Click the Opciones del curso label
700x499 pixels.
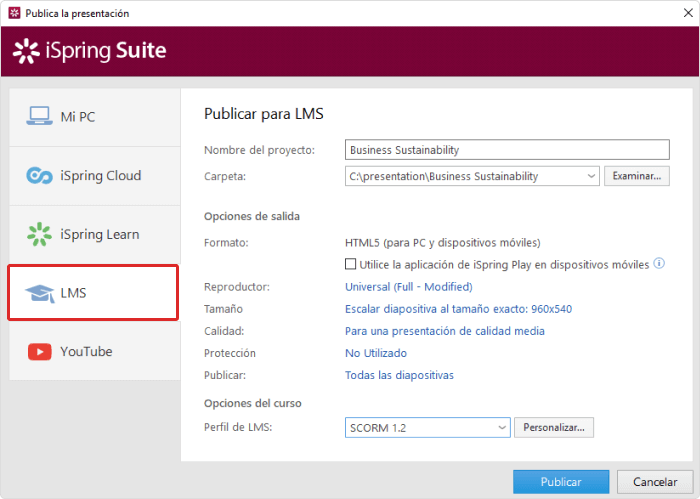(x=253, y=403)
